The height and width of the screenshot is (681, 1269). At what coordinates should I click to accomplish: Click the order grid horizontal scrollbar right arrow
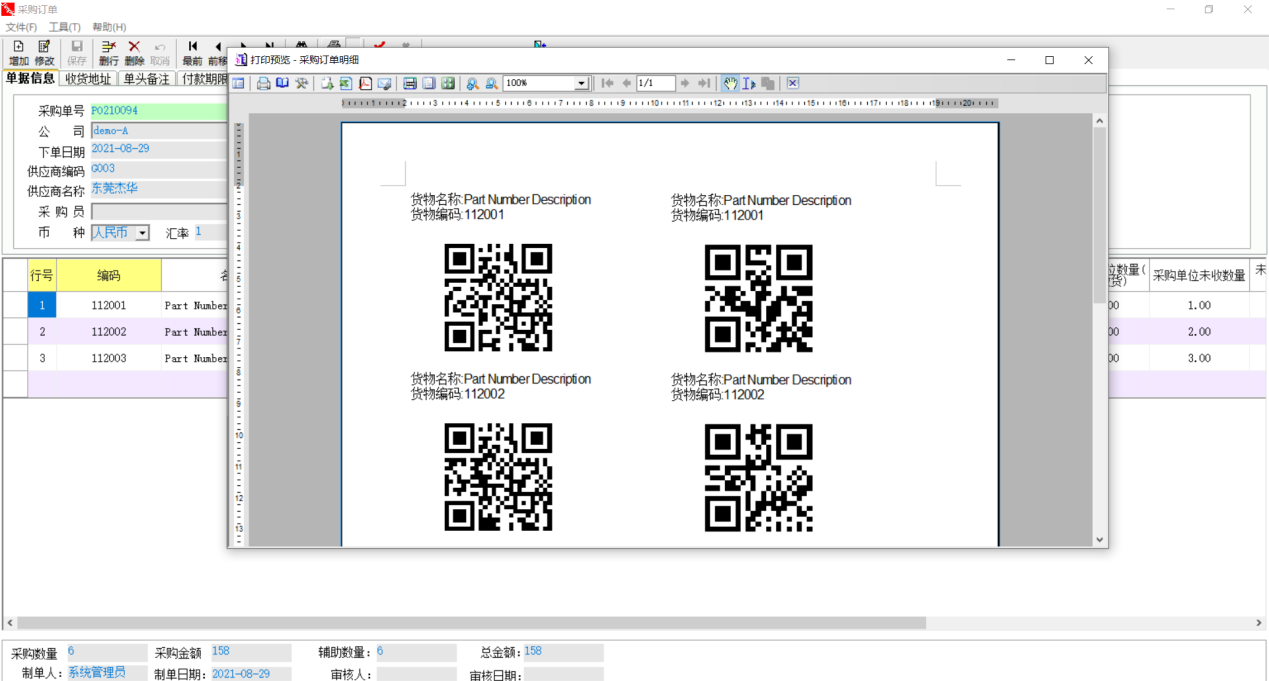tap(1259, 623)
